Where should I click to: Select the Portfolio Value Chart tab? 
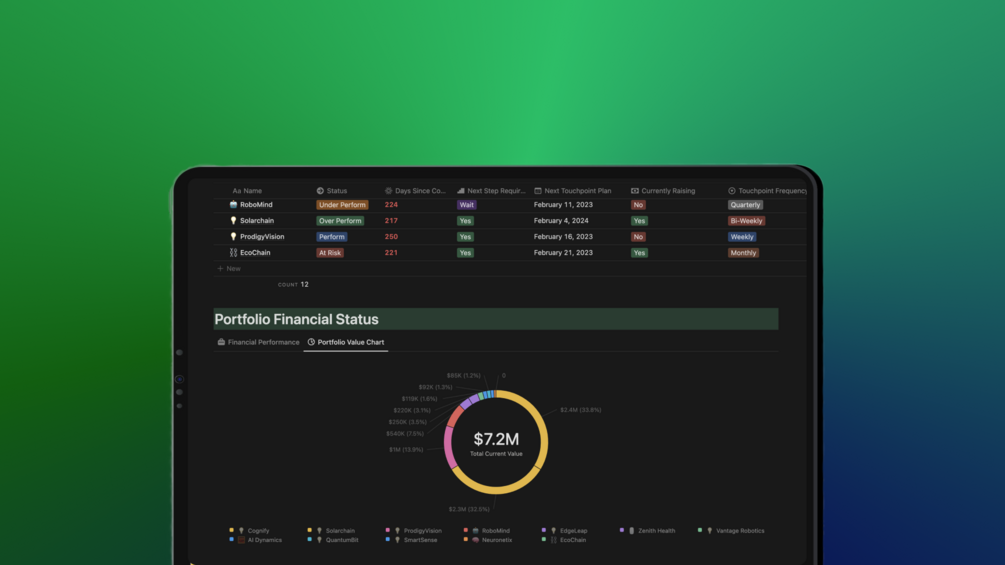pos(345,342)
